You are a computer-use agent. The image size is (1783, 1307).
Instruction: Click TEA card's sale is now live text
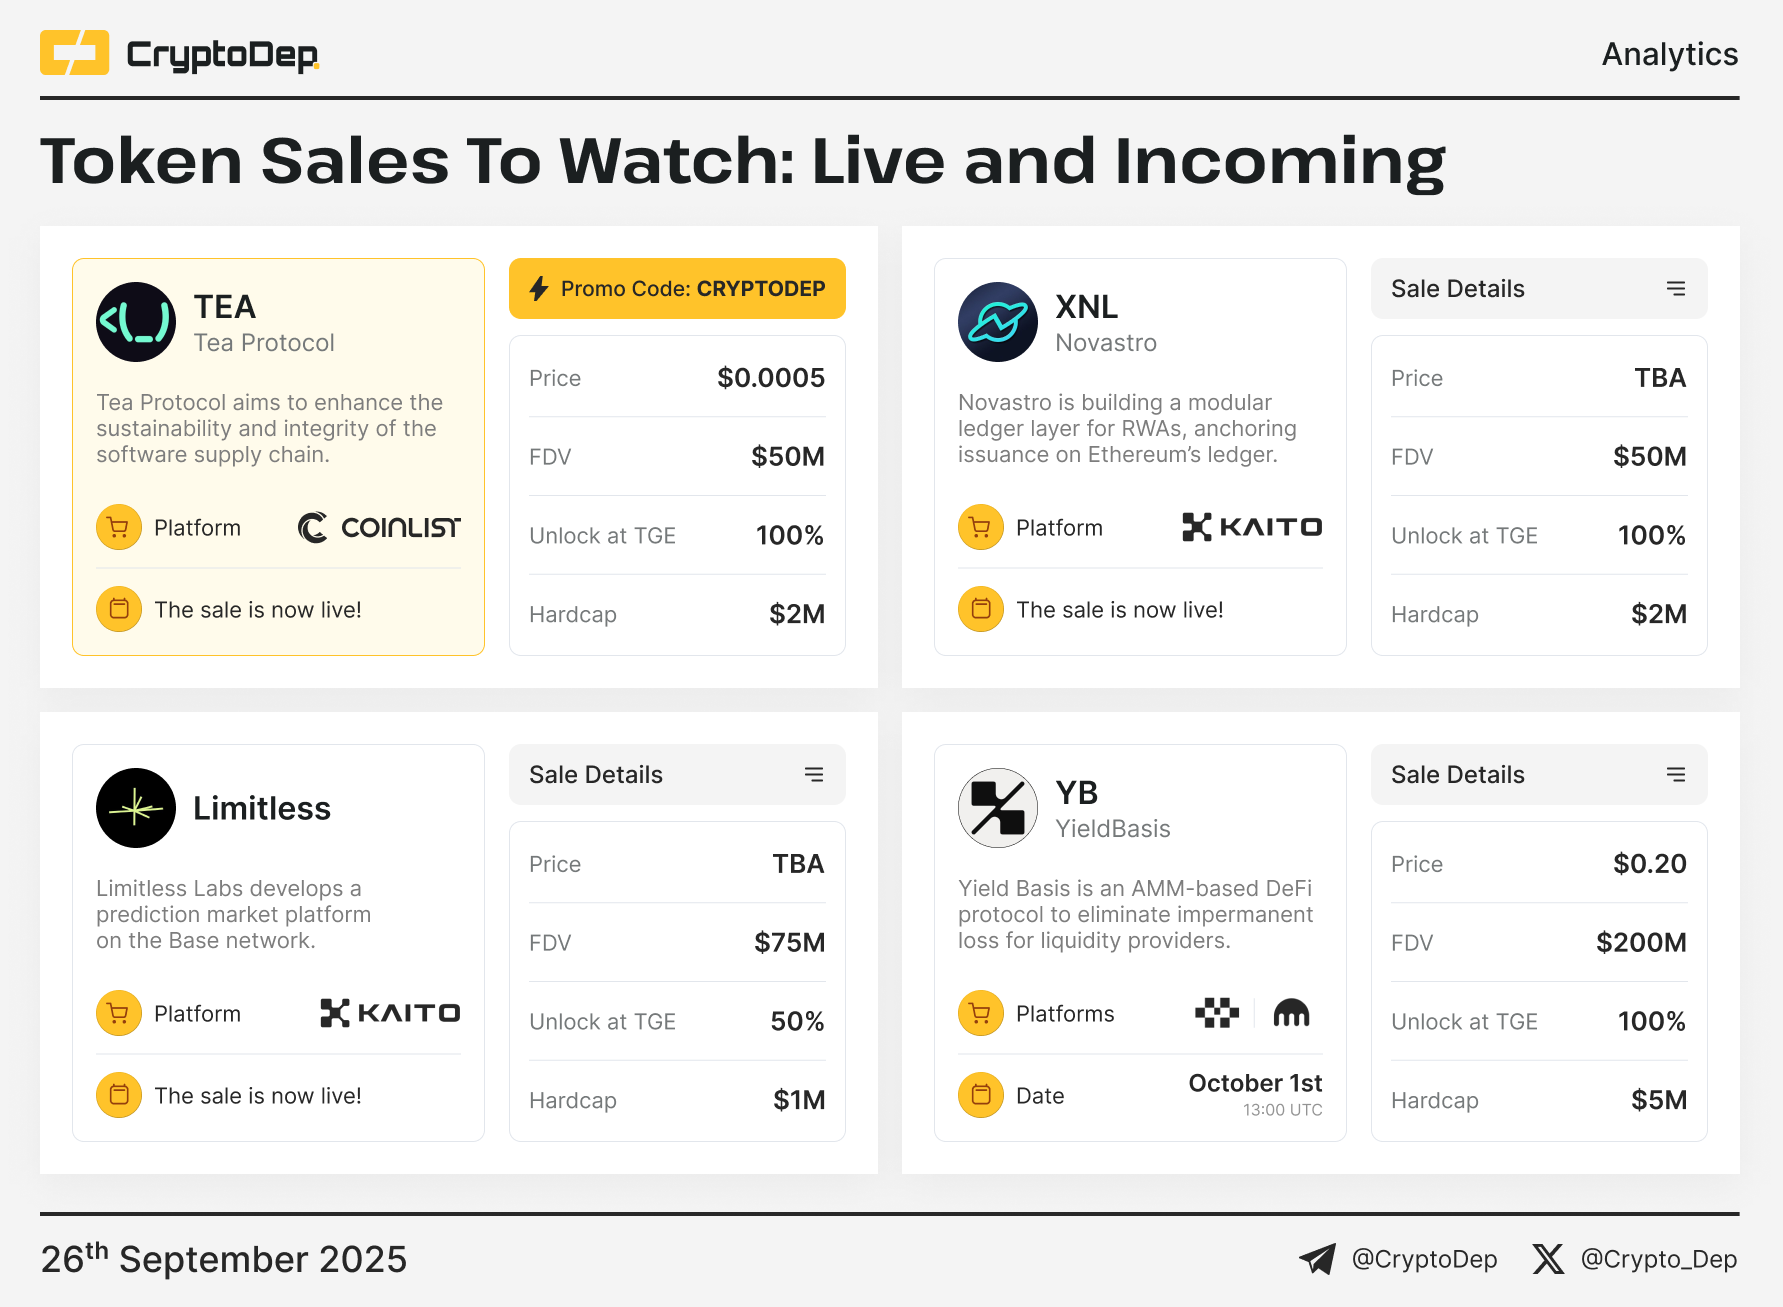[258, 610]
